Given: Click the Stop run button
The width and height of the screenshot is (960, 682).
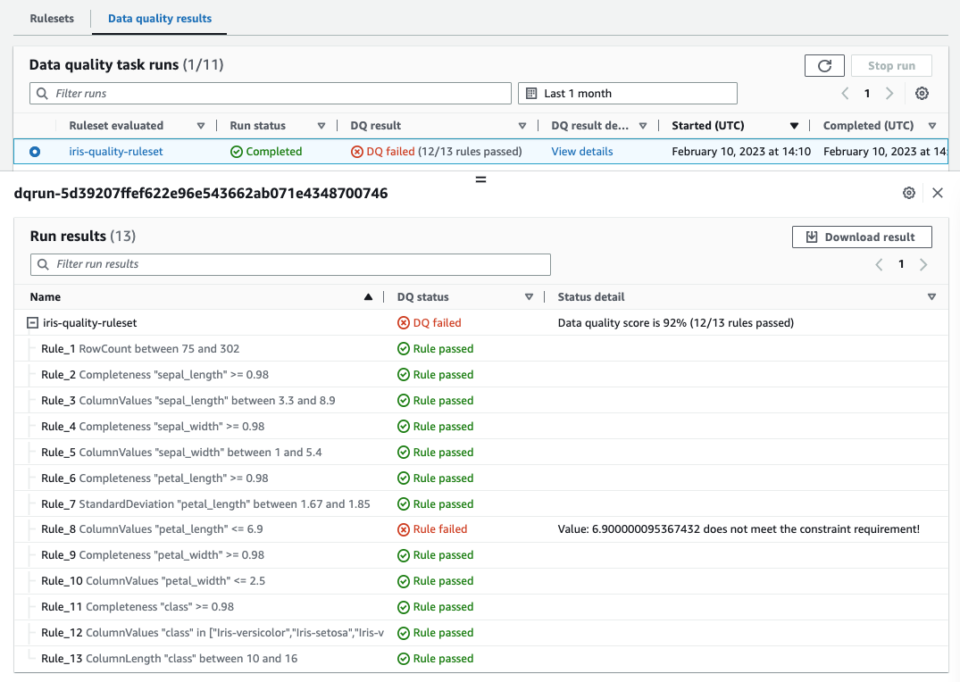Looking at the screenshot, I should click(891, 65).
